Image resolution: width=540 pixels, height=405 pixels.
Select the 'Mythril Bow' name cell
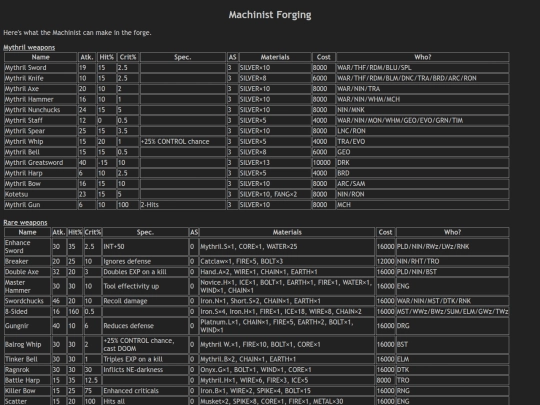click(x=41, y=184)
